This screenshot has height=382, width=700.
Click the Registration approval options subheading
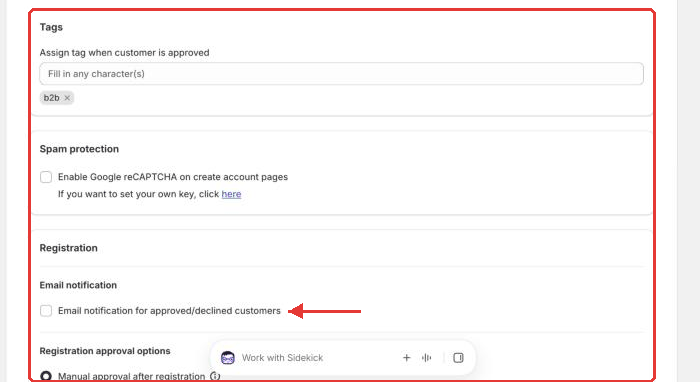point(105,351)
